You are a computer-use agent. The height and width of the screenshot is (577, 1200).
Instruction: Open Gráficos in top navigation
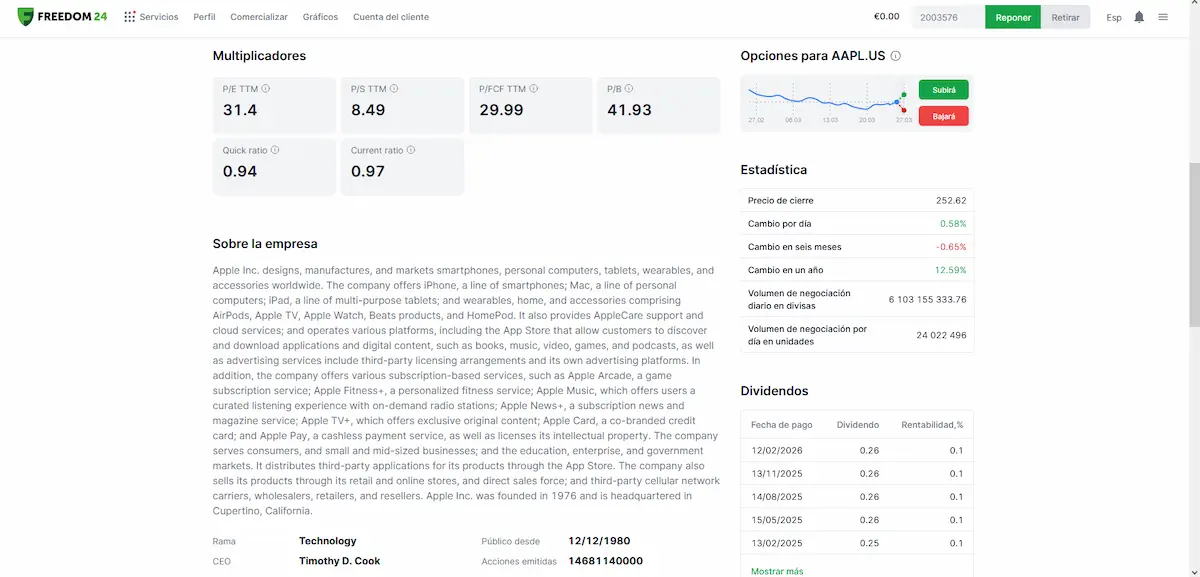tap(320, 17)
